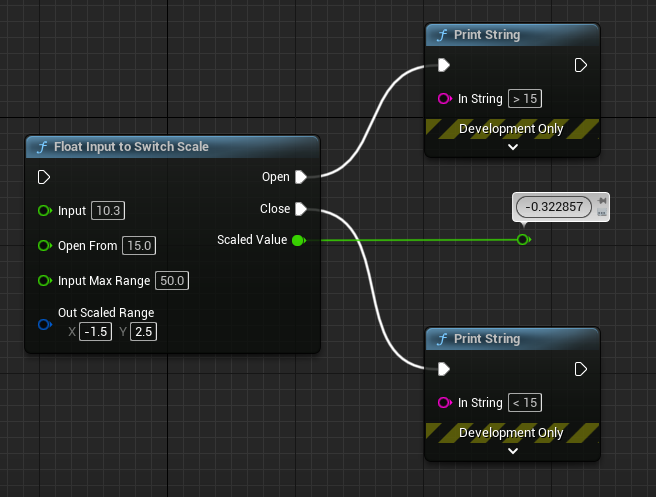Click the green Input Max Range pin

click(x=43, y=280)
